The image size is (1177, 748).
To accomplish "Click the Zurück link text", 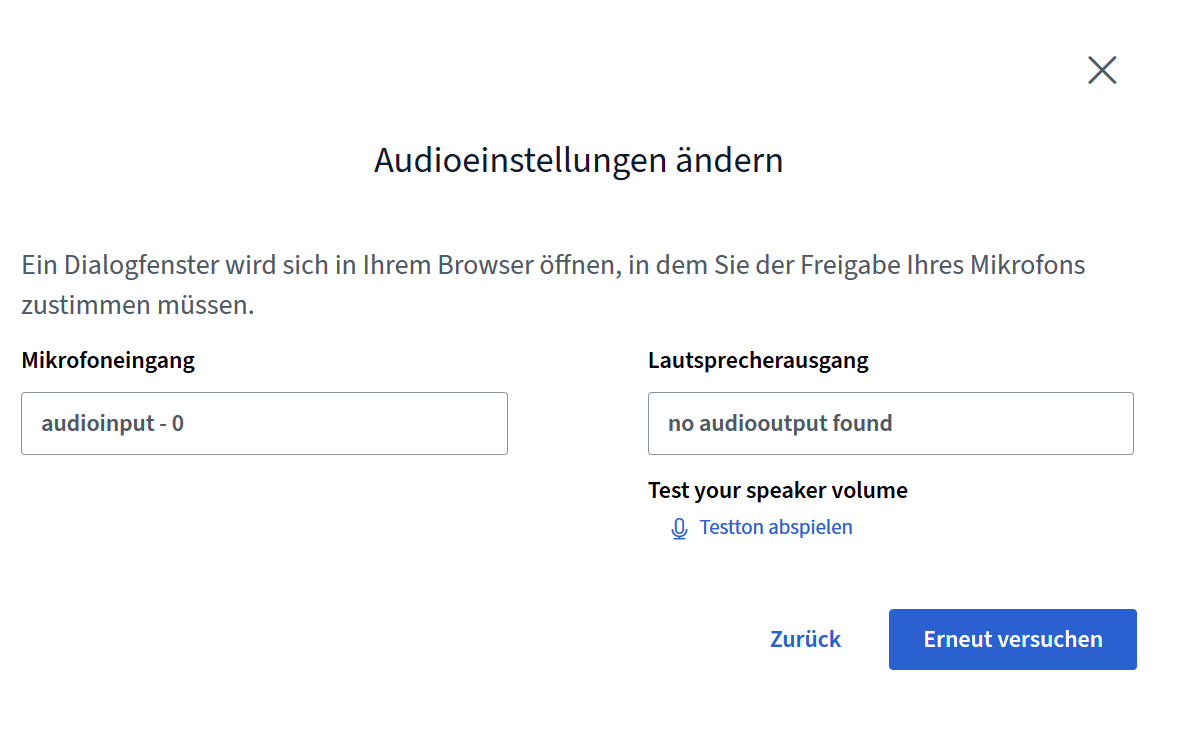I will (805, 639).
